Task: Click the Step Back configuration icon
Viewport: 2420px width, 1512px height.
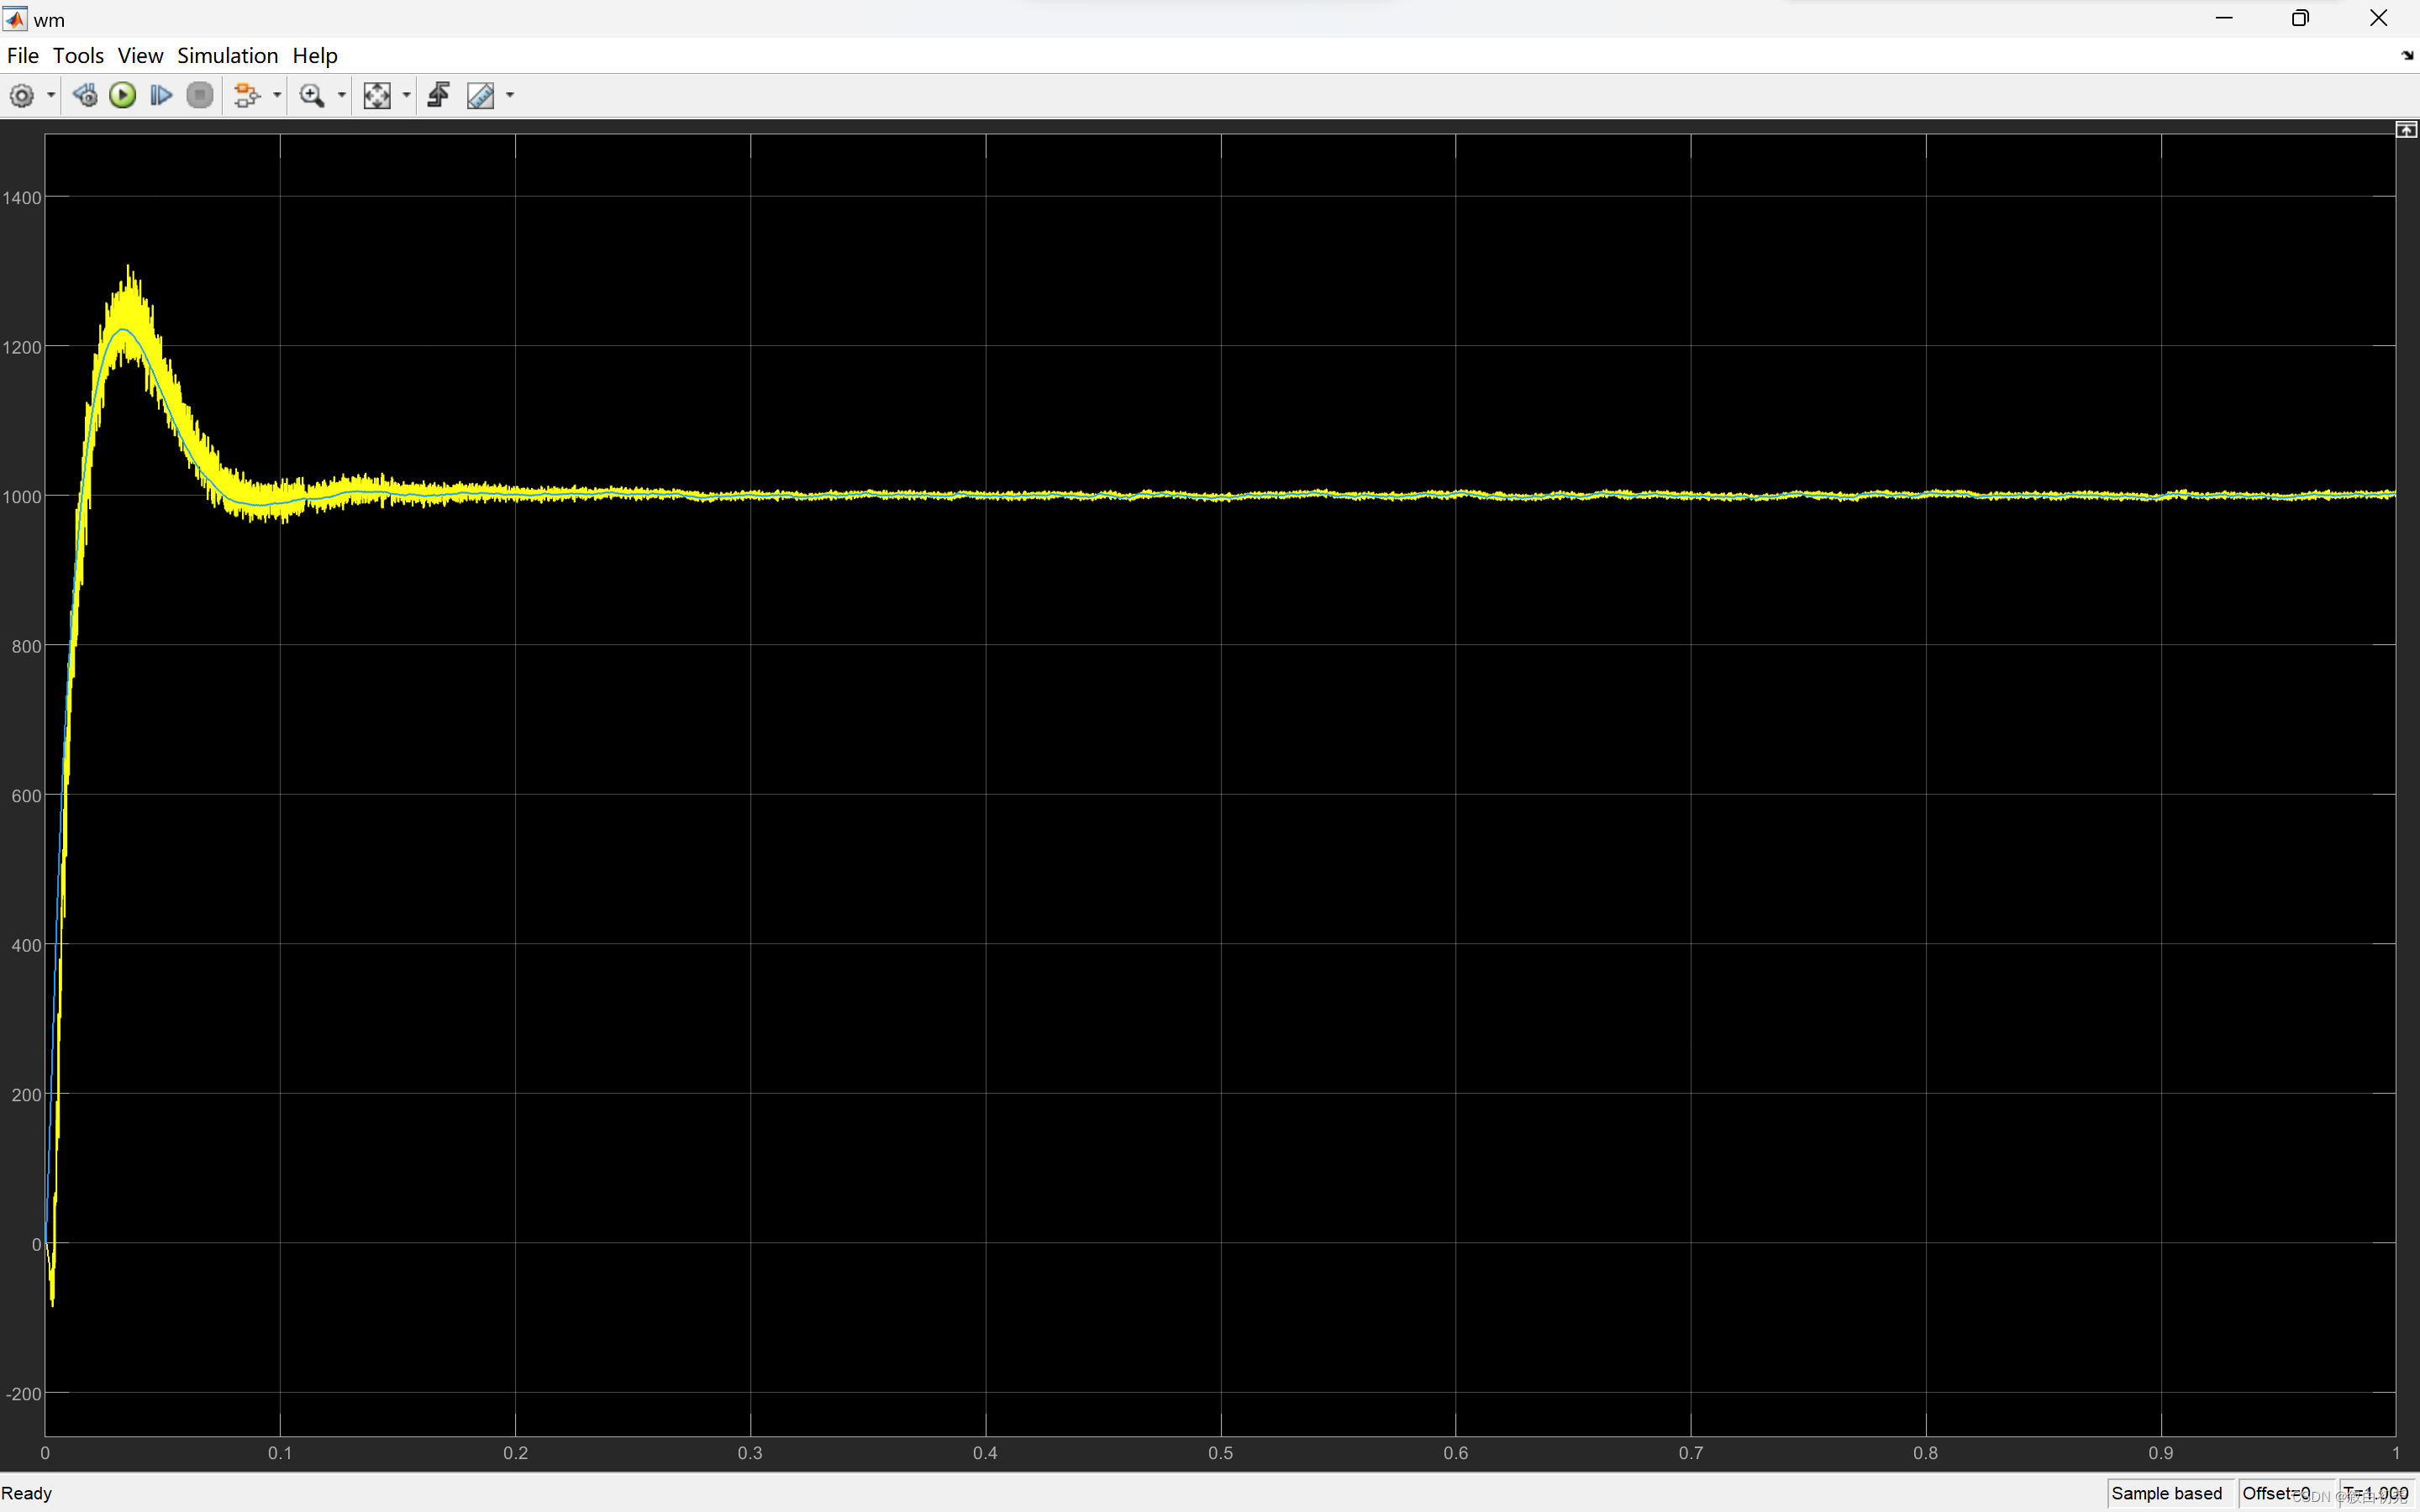Action: [x=85, y=96]
